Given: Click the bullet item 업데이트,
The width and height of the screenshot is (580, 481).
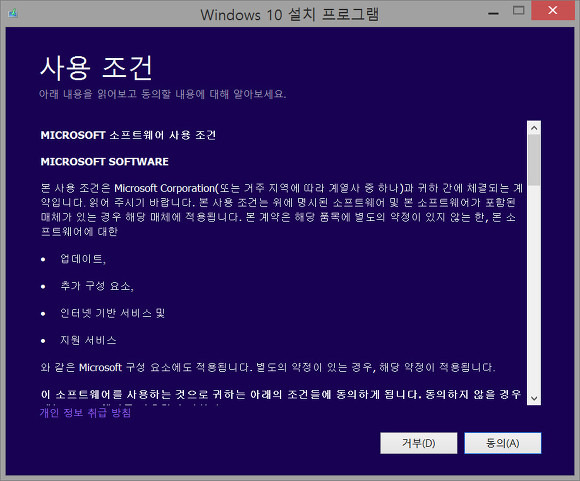Looking at the screenshot, I should 83,259.
